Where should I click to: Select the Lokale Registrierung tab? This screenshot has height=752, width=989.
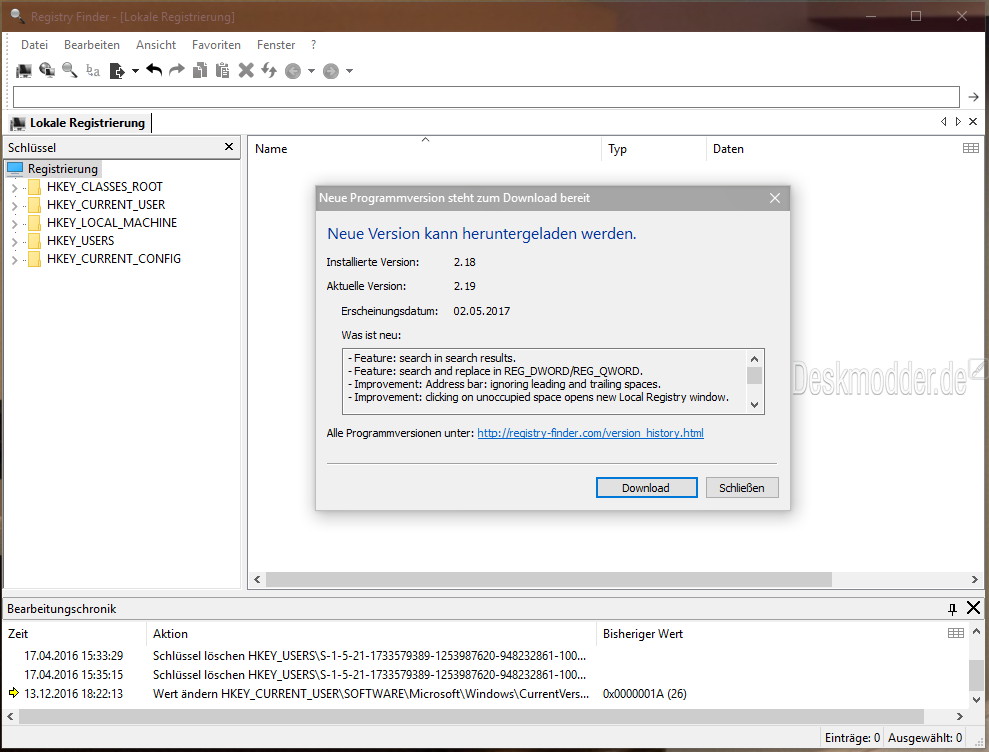click(79, 123)
